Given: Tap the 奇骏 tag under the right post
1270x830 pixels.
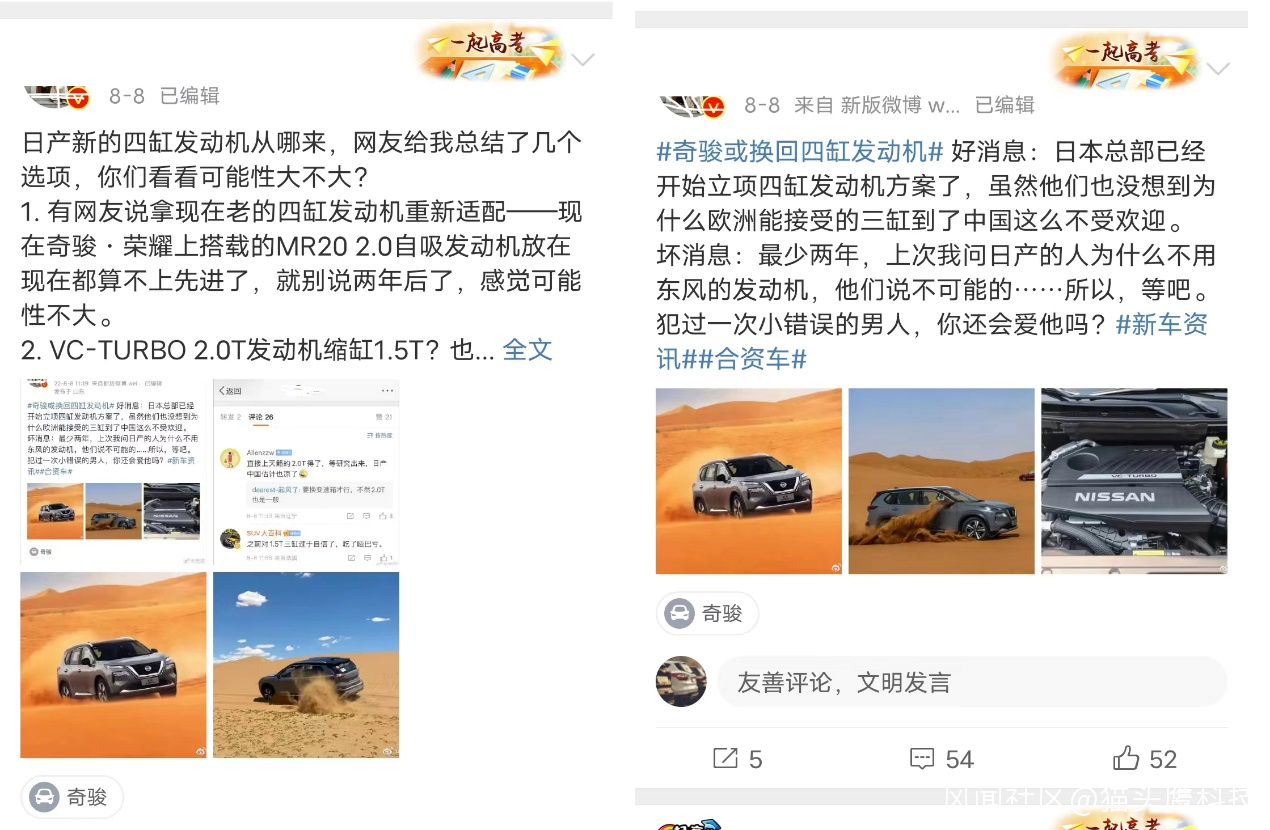Looking at the screenshot, I should [x=707, y=613].
